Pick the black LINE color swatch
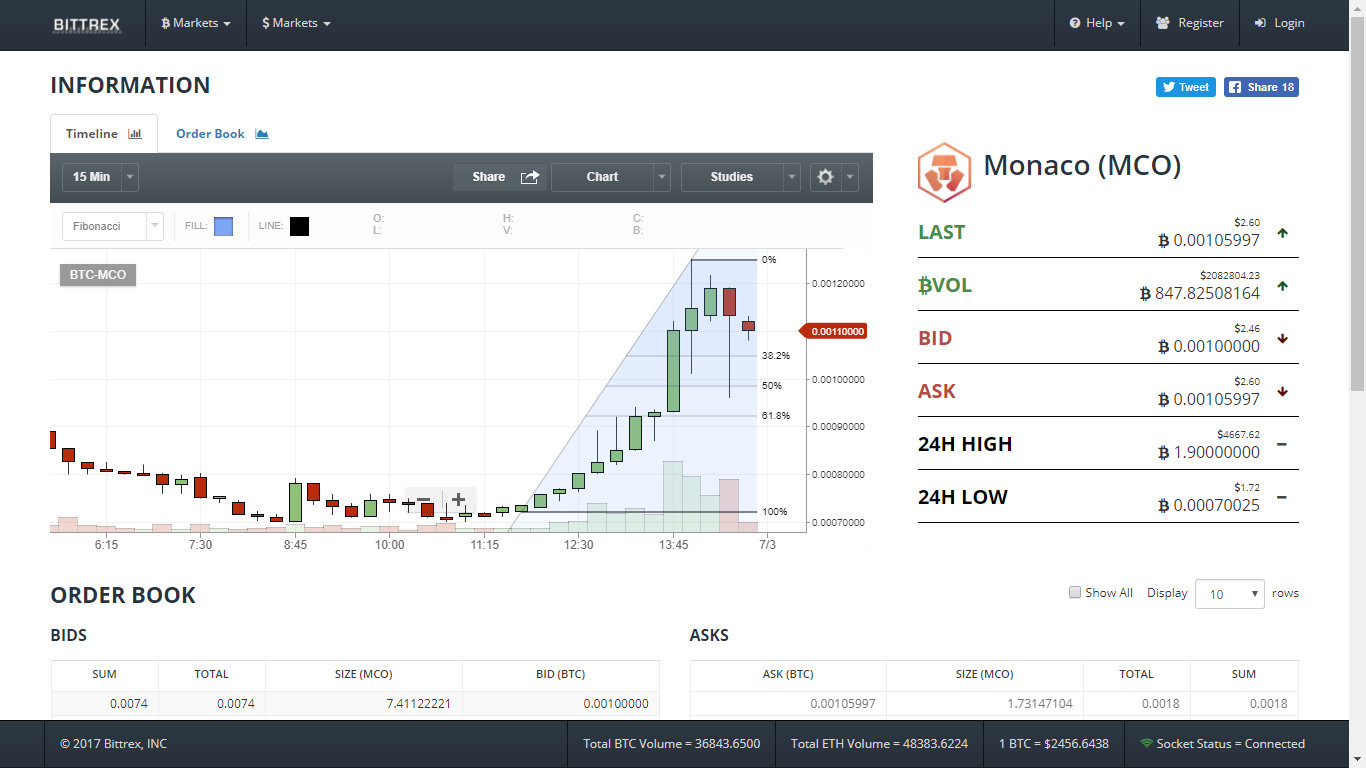This screenshot has width=1366, height=768. 299,226
